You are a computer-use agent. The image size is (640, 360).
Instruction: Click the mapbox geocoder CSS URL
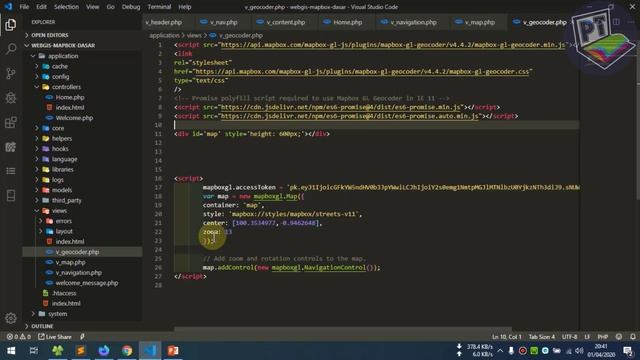362,71
